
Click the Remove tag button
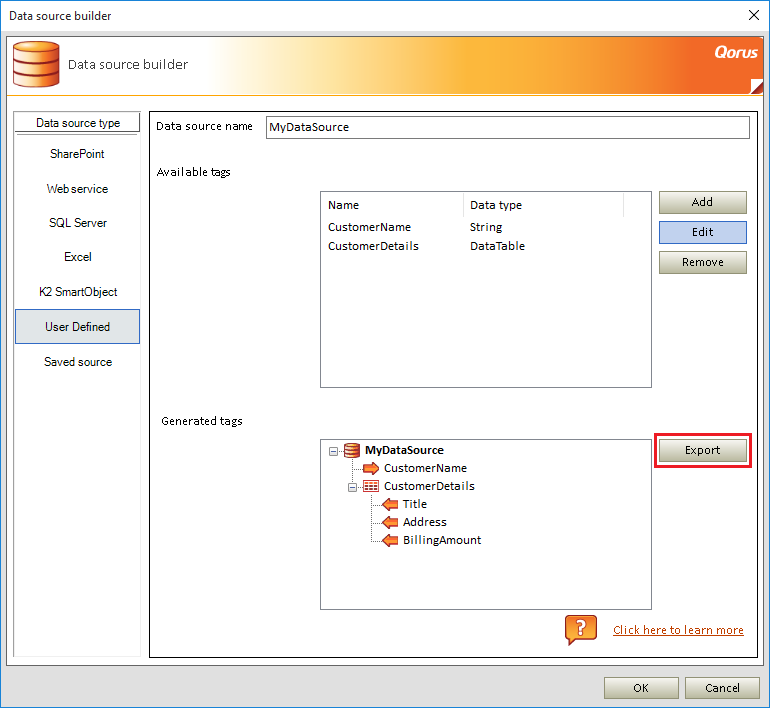coord(703,262)
